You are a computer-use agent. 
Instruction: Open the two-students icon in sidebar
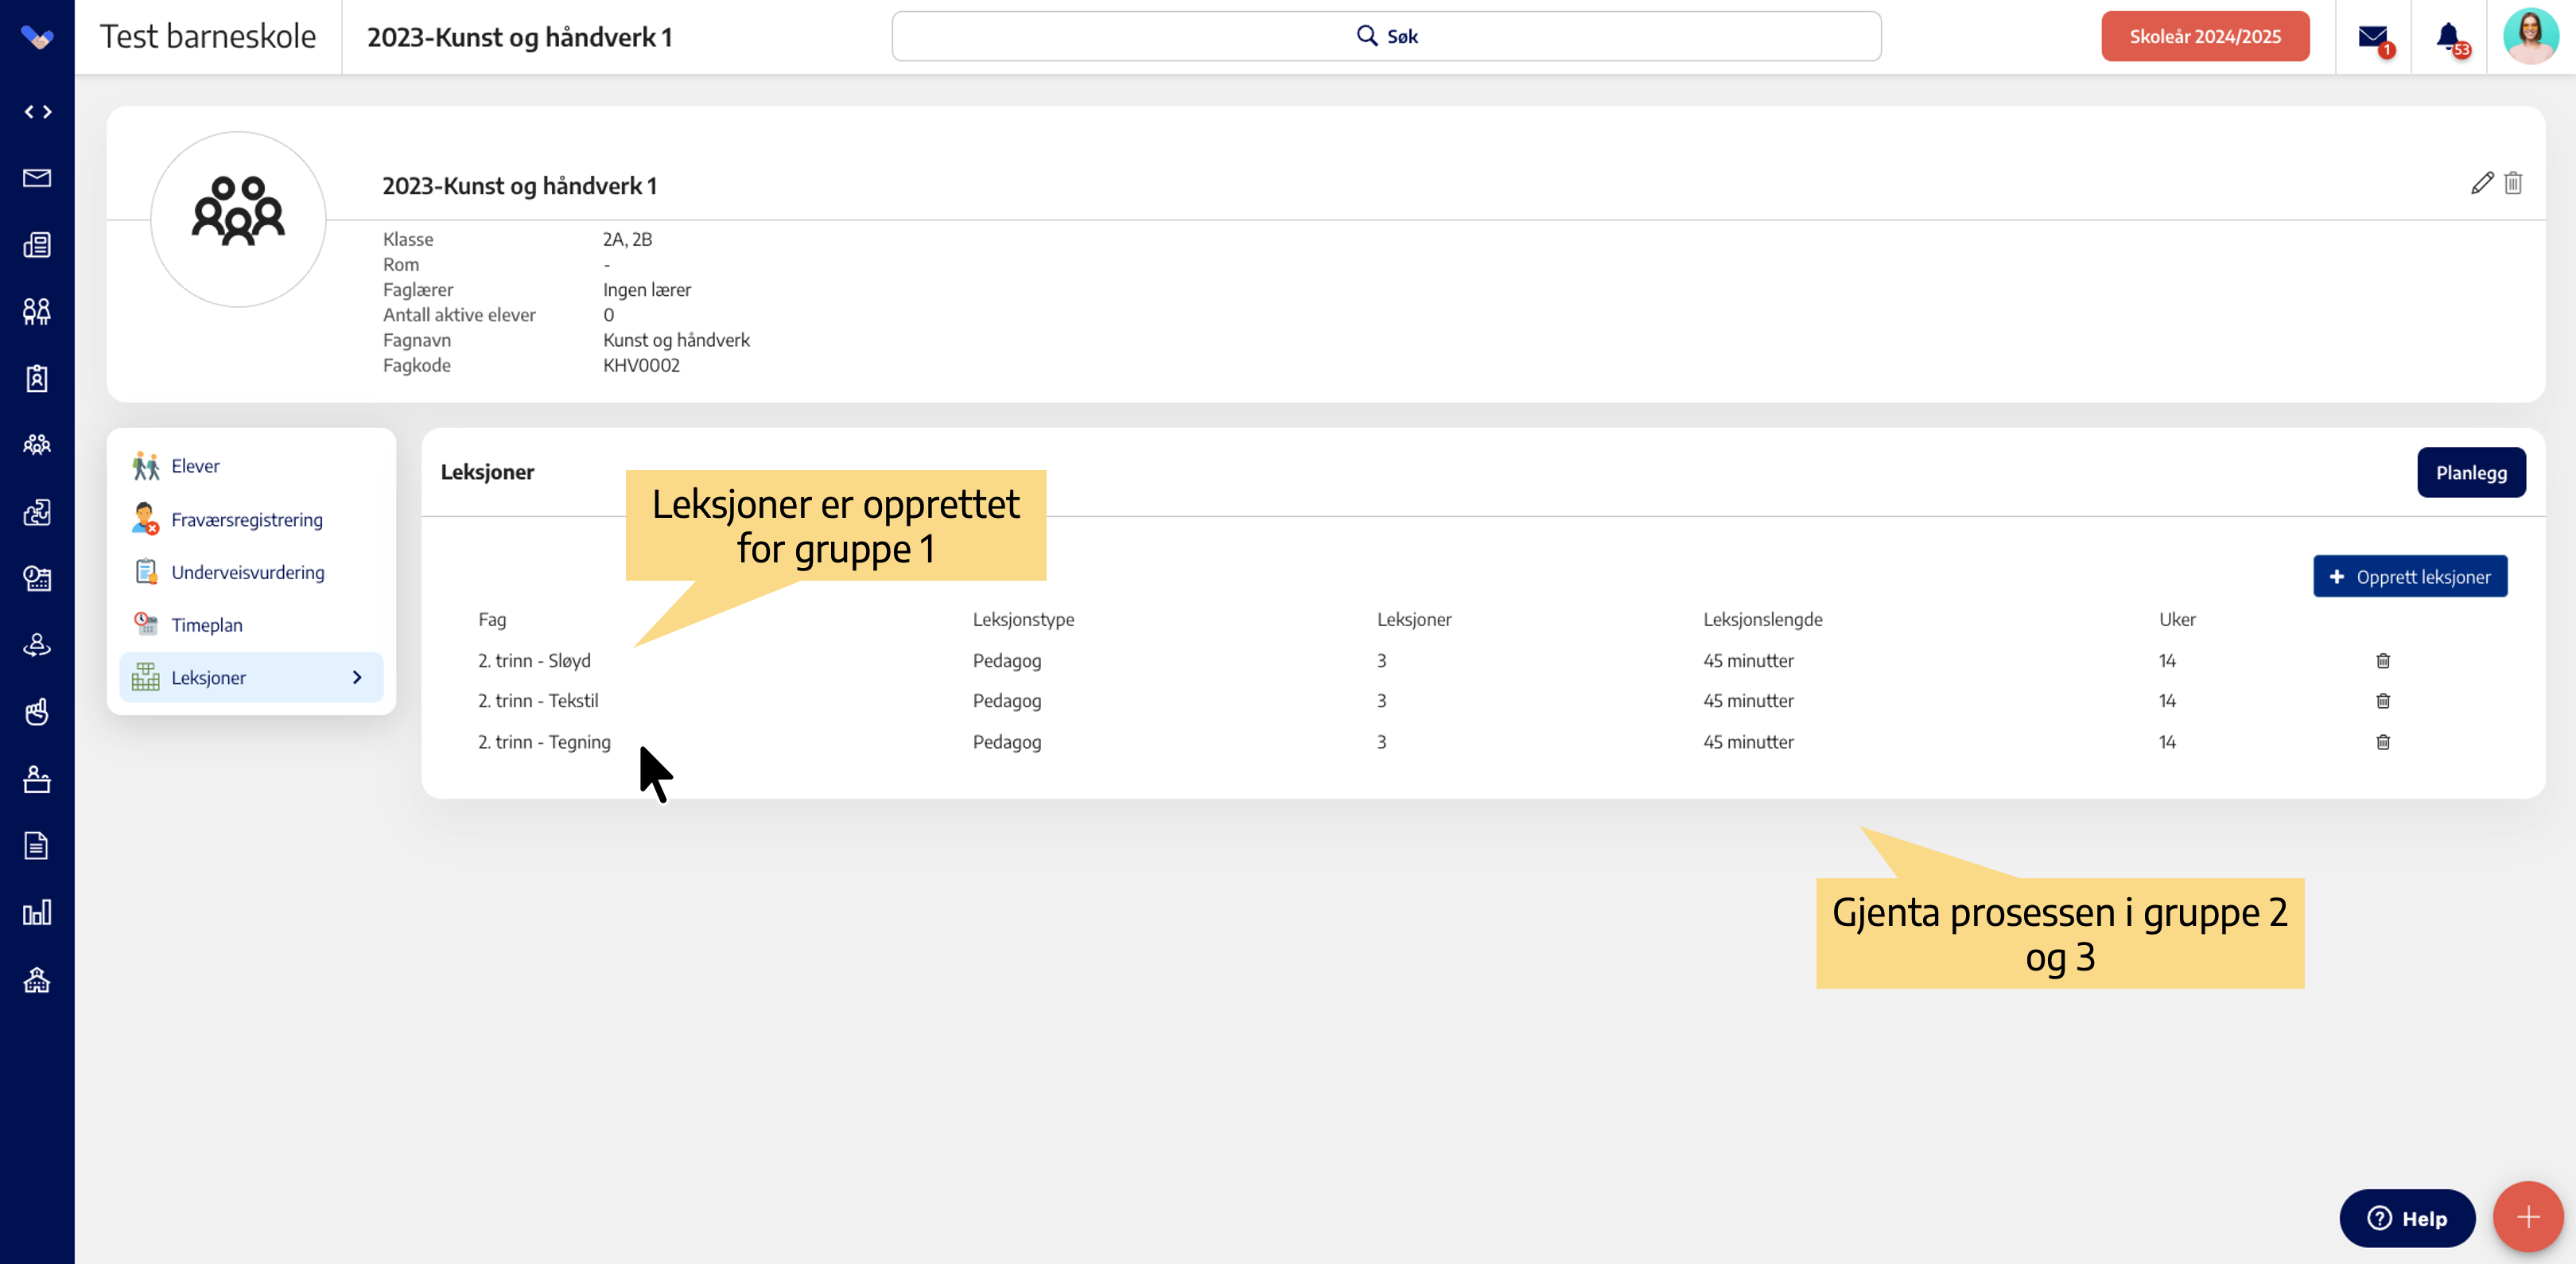37,311
